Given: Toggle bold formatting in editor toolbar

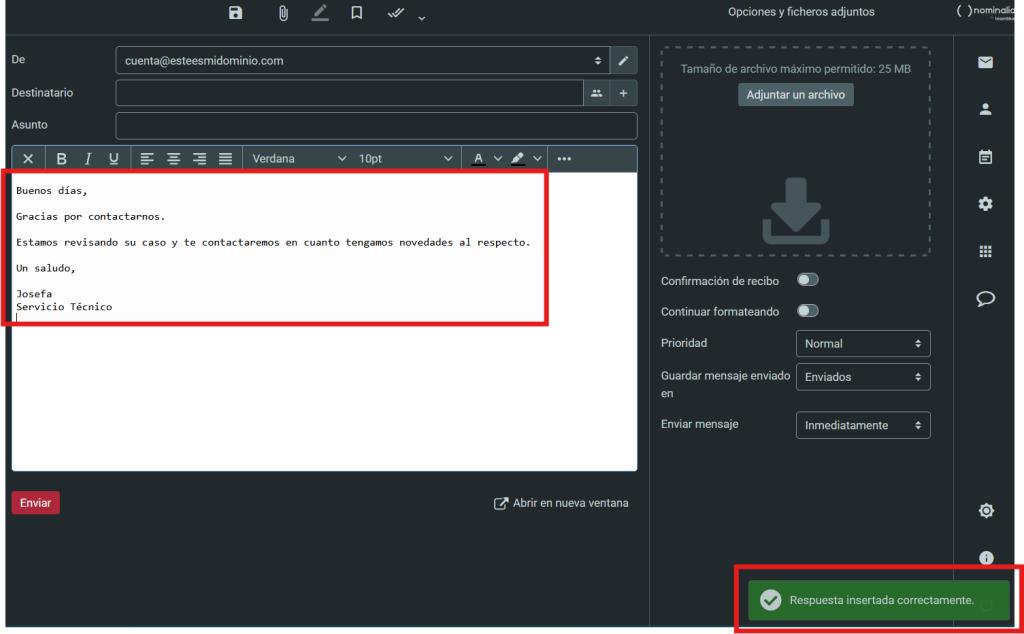Looking at the screenshot, I should tap(61, 159).
